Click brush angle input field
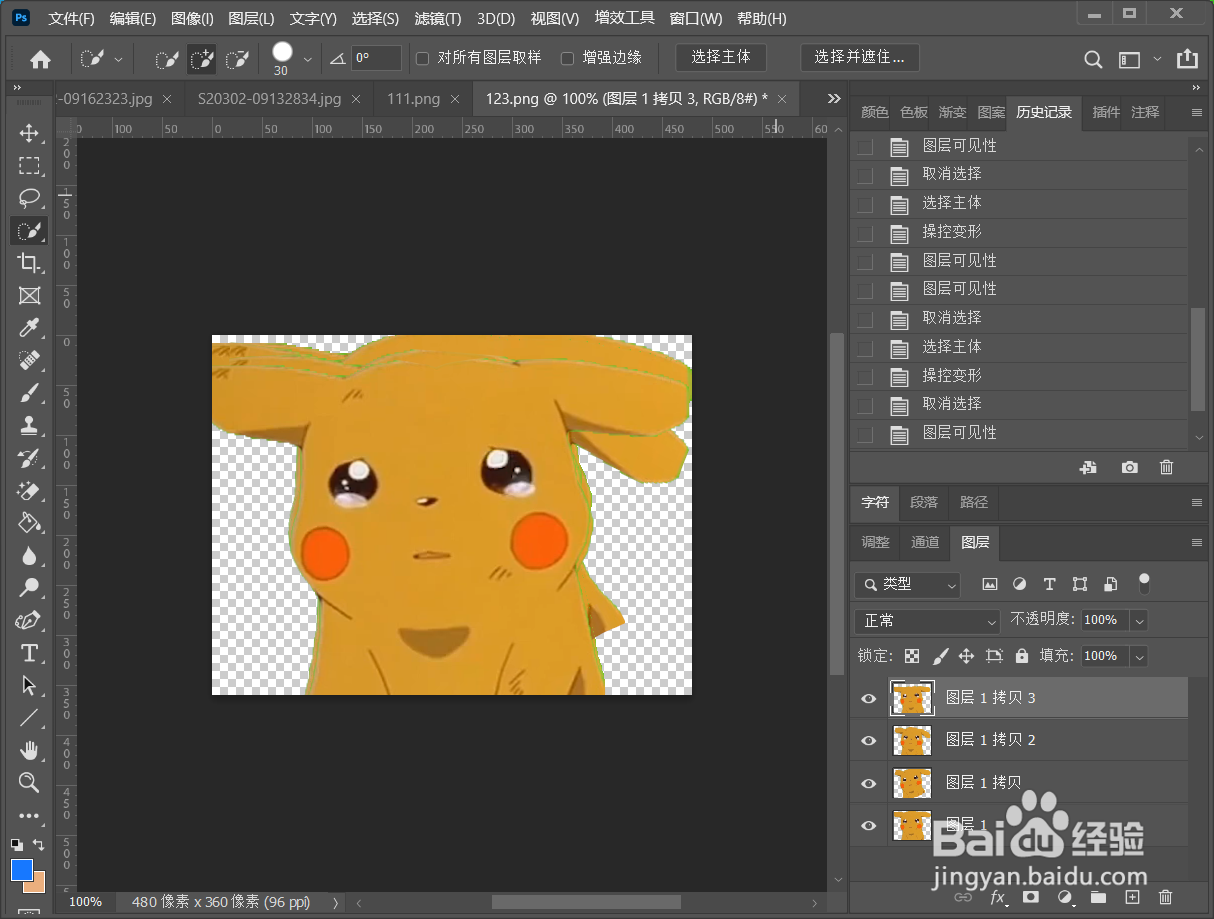1214x919 pixels. click(377, 58)
